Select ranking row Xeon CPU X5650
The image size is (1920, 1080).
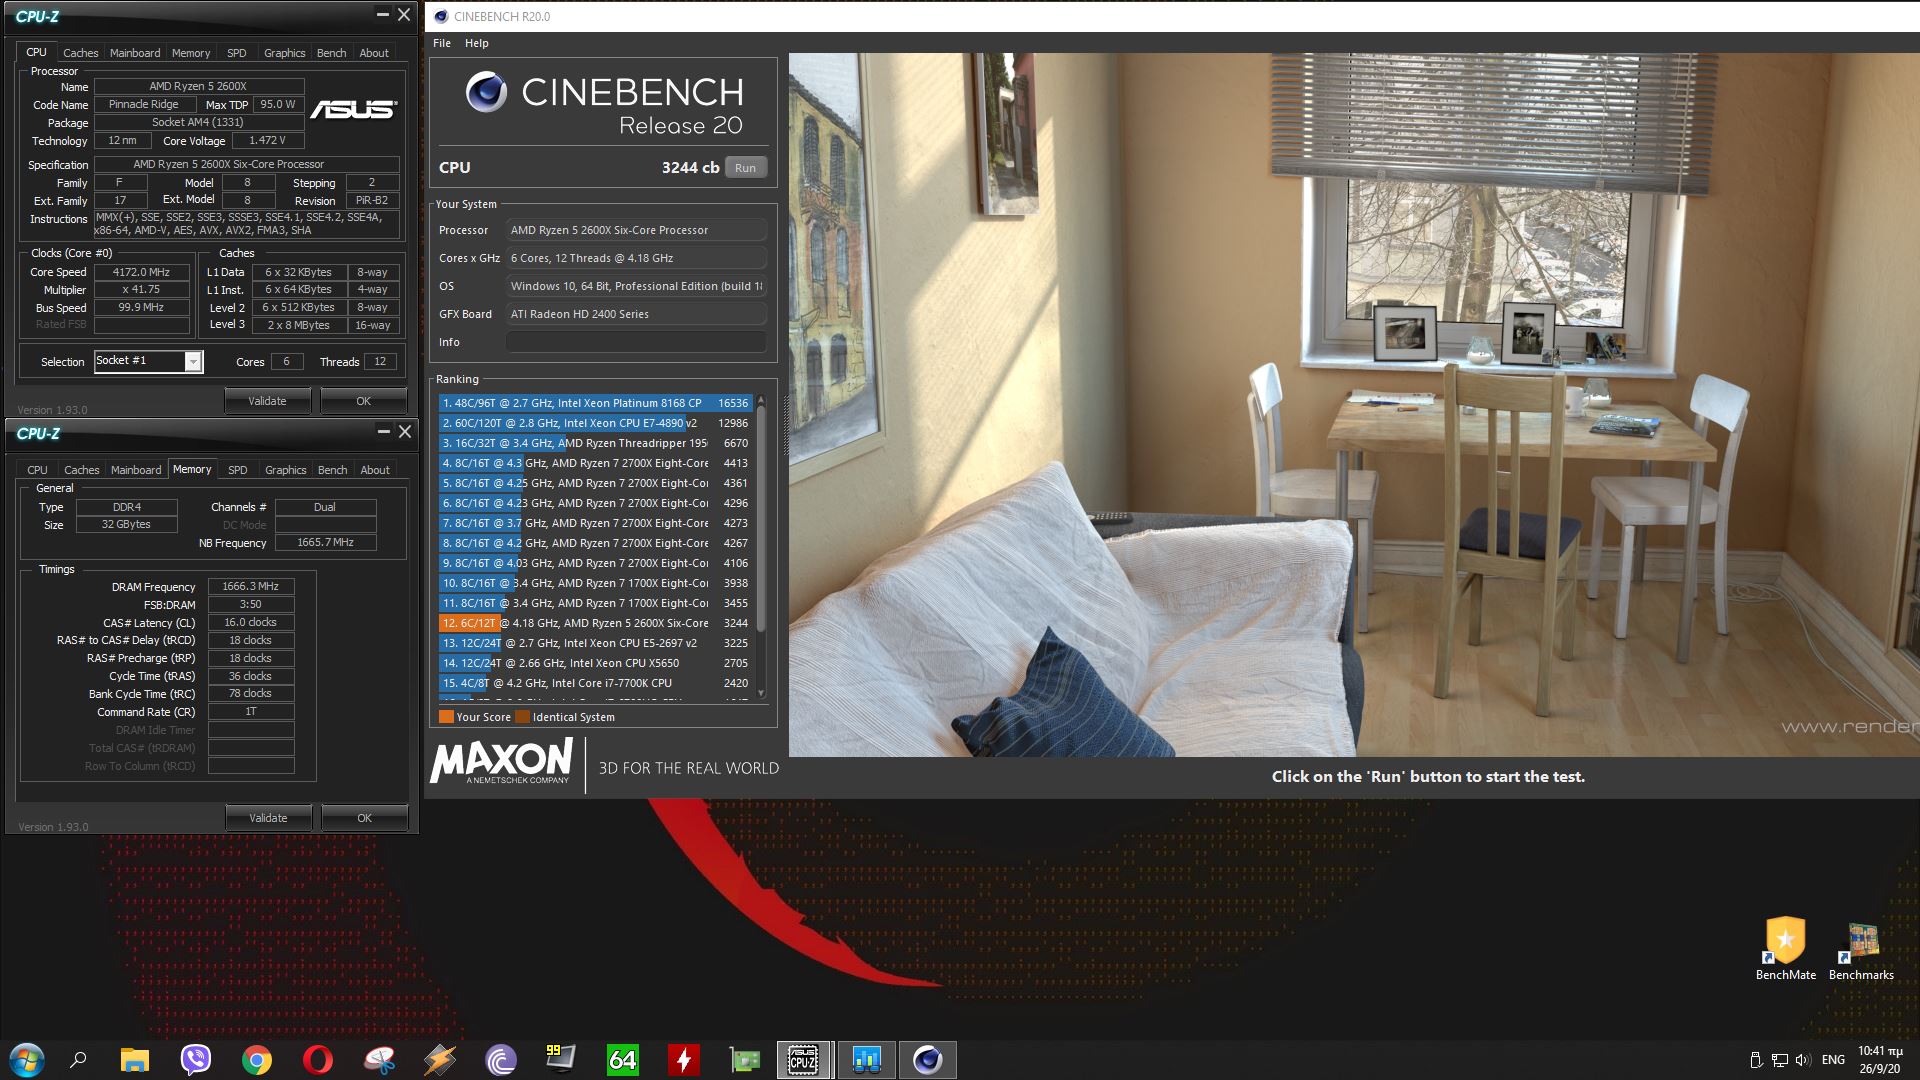click(596, 663)
